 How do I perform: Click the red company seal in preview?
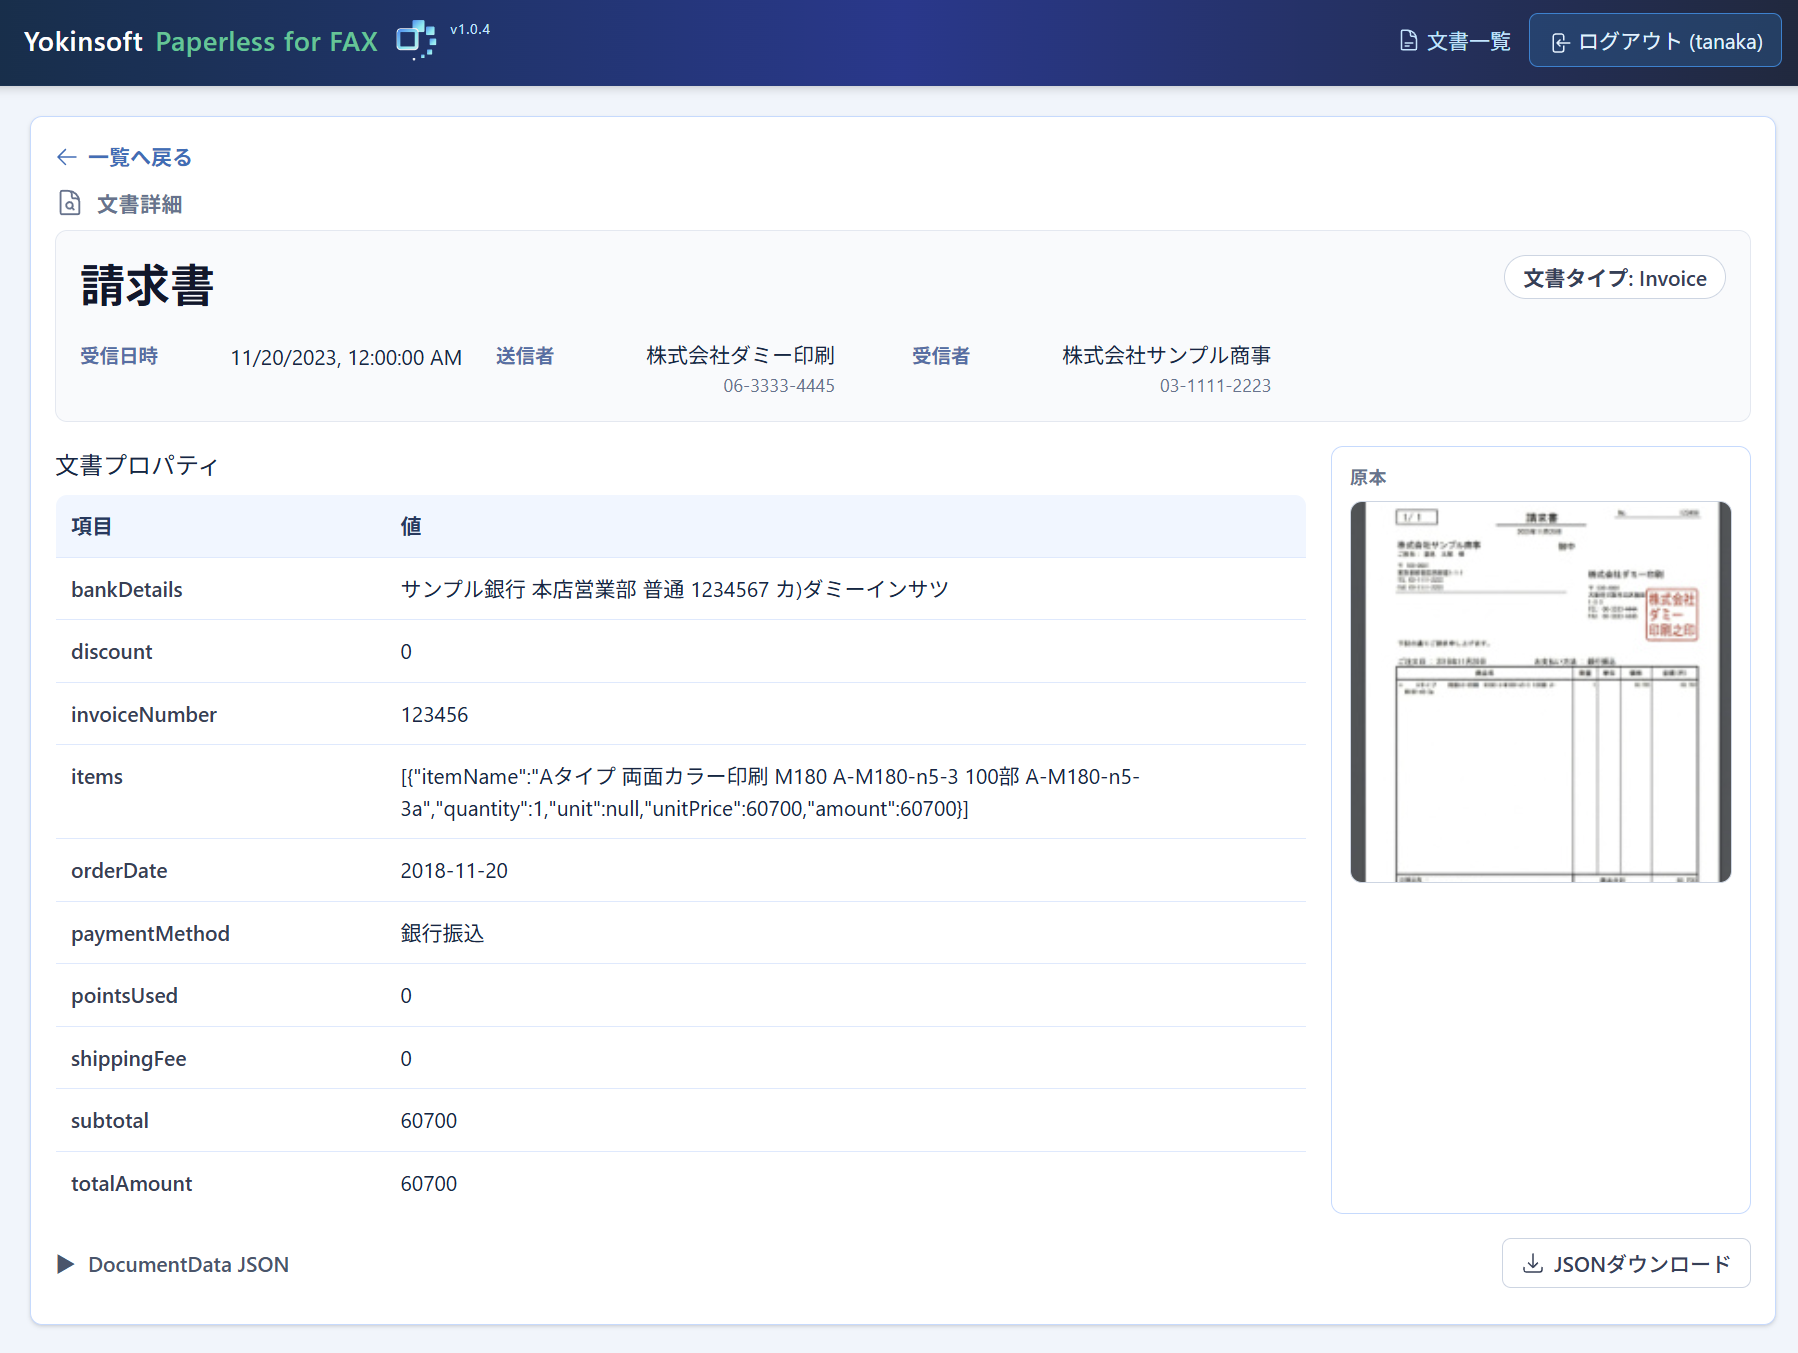click(1671, 615)
